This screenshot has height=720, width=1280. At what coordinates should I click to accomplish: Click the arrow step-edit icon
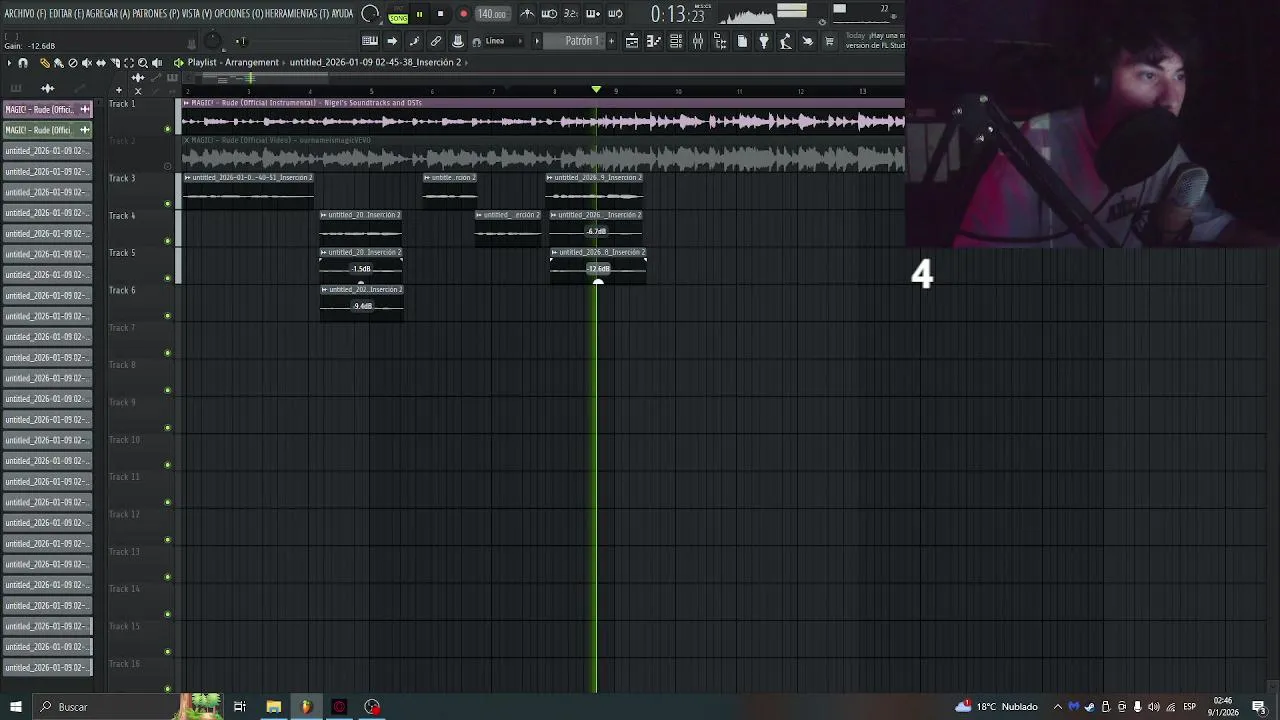(392, 41)
